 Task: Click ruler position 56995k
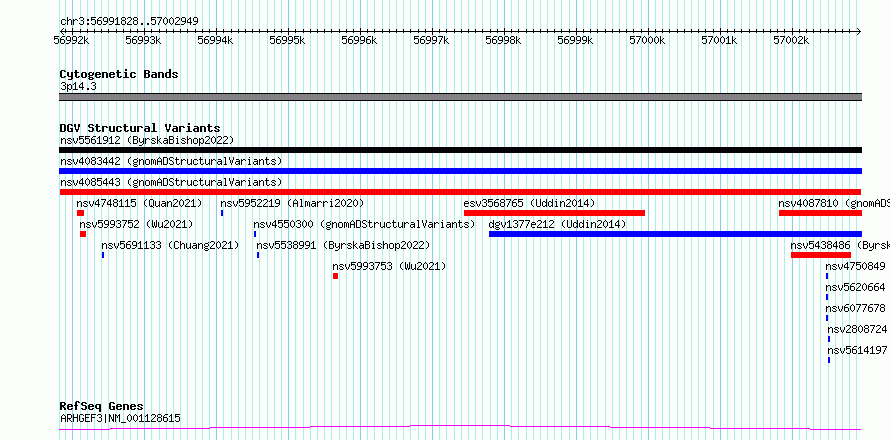tap(288, 40)
